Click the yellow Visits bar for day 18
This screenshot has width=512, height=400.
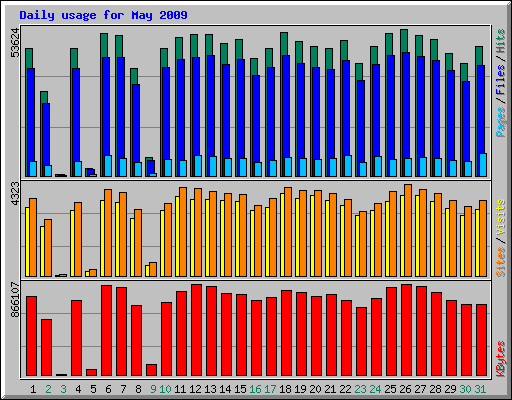[x=282, y=235]
